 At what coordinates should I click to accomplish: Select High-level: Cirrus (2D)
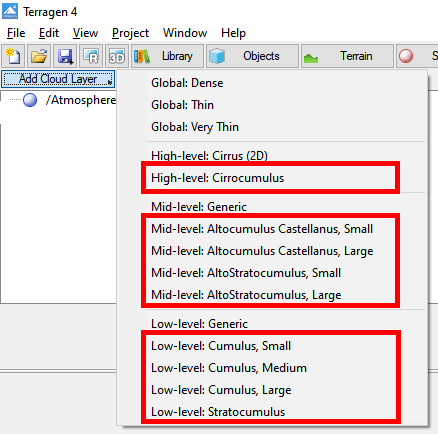click(272, 156)
